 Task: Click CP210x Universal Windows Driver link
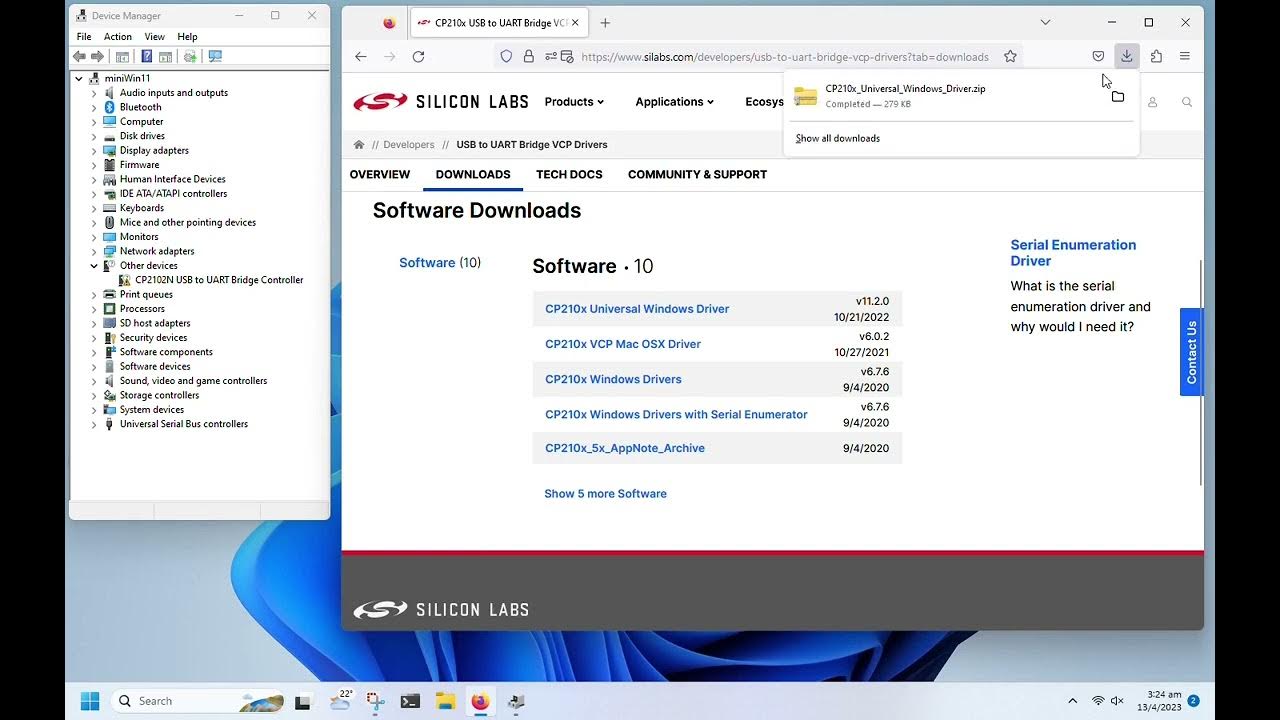pyautogui.click(x=637, y=309)
